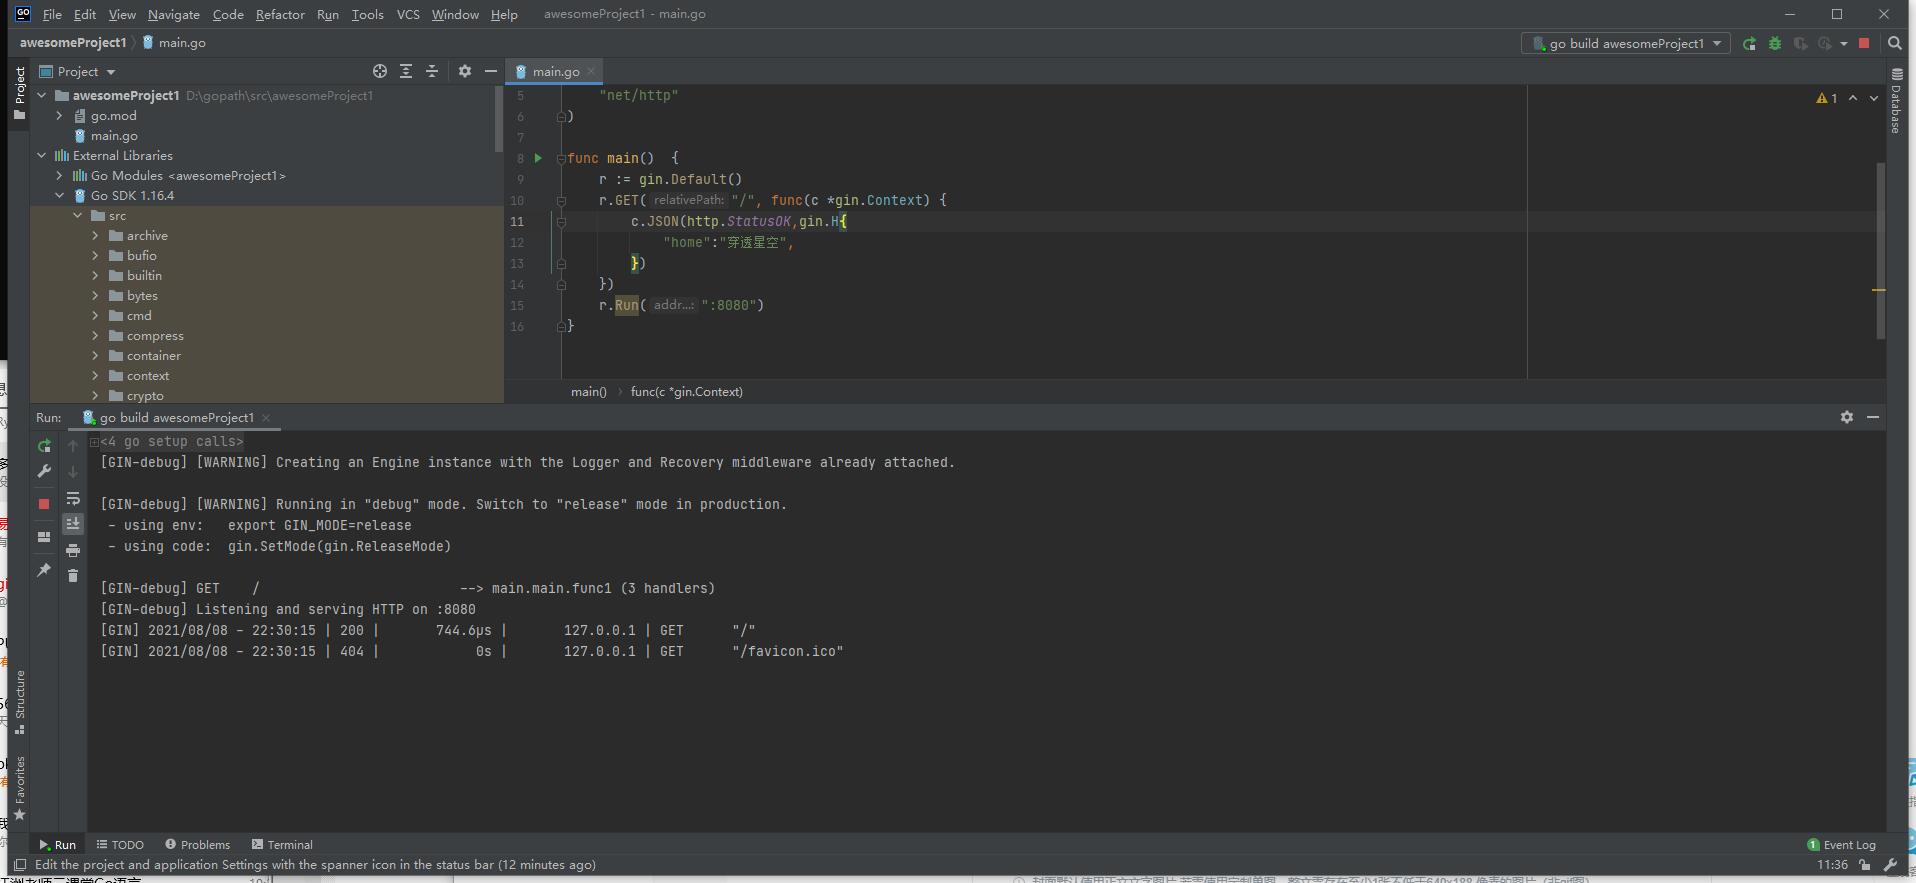Toggle the lock icon in the status bar

click(1865, 865)
